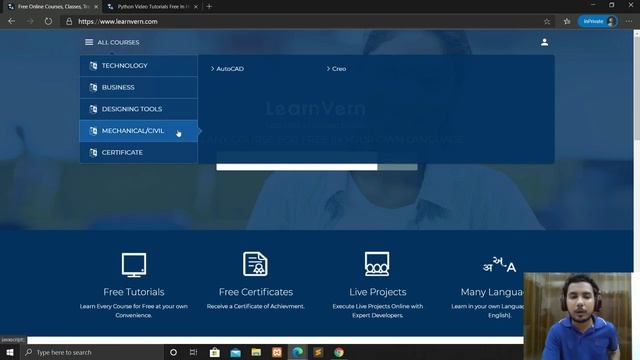The height and width of the screenshot is (360, 640).
Task: Click the Free Tutorials monitor icon
Action: (x=134, y=265)
